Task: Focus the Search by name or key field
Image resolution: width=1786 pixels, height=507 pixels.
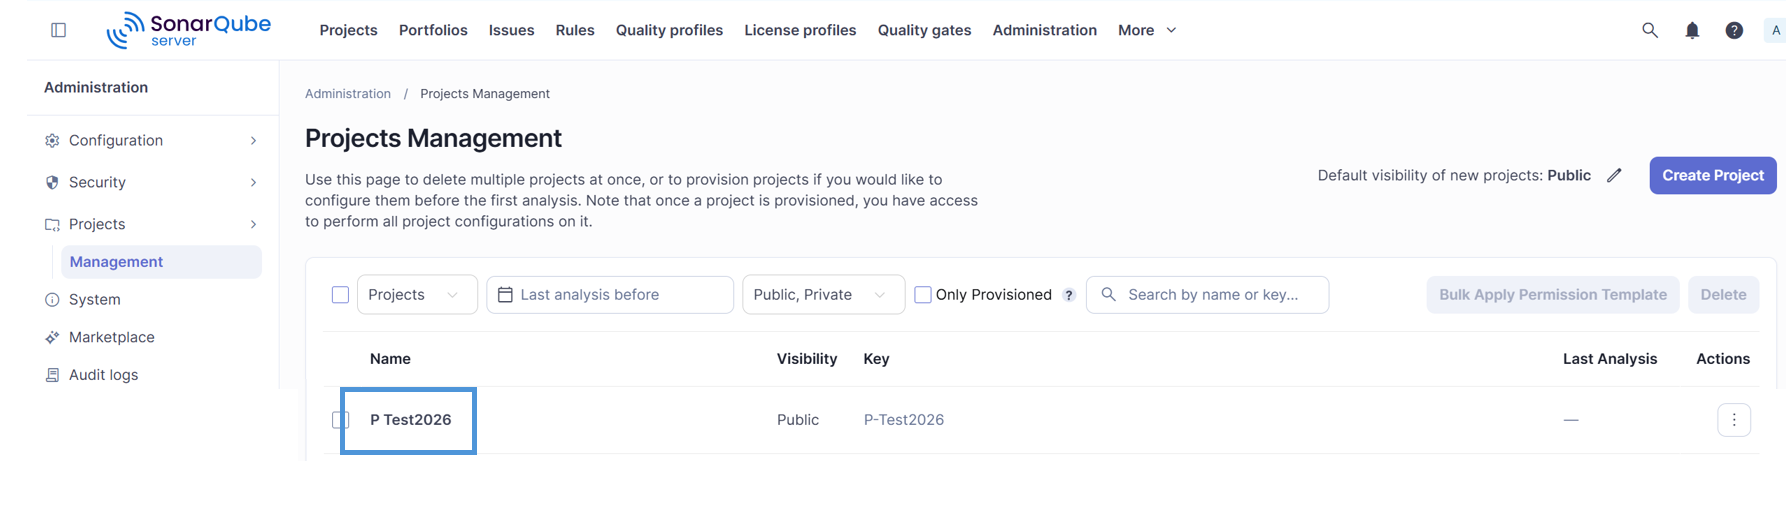Action: point(1207,295)
